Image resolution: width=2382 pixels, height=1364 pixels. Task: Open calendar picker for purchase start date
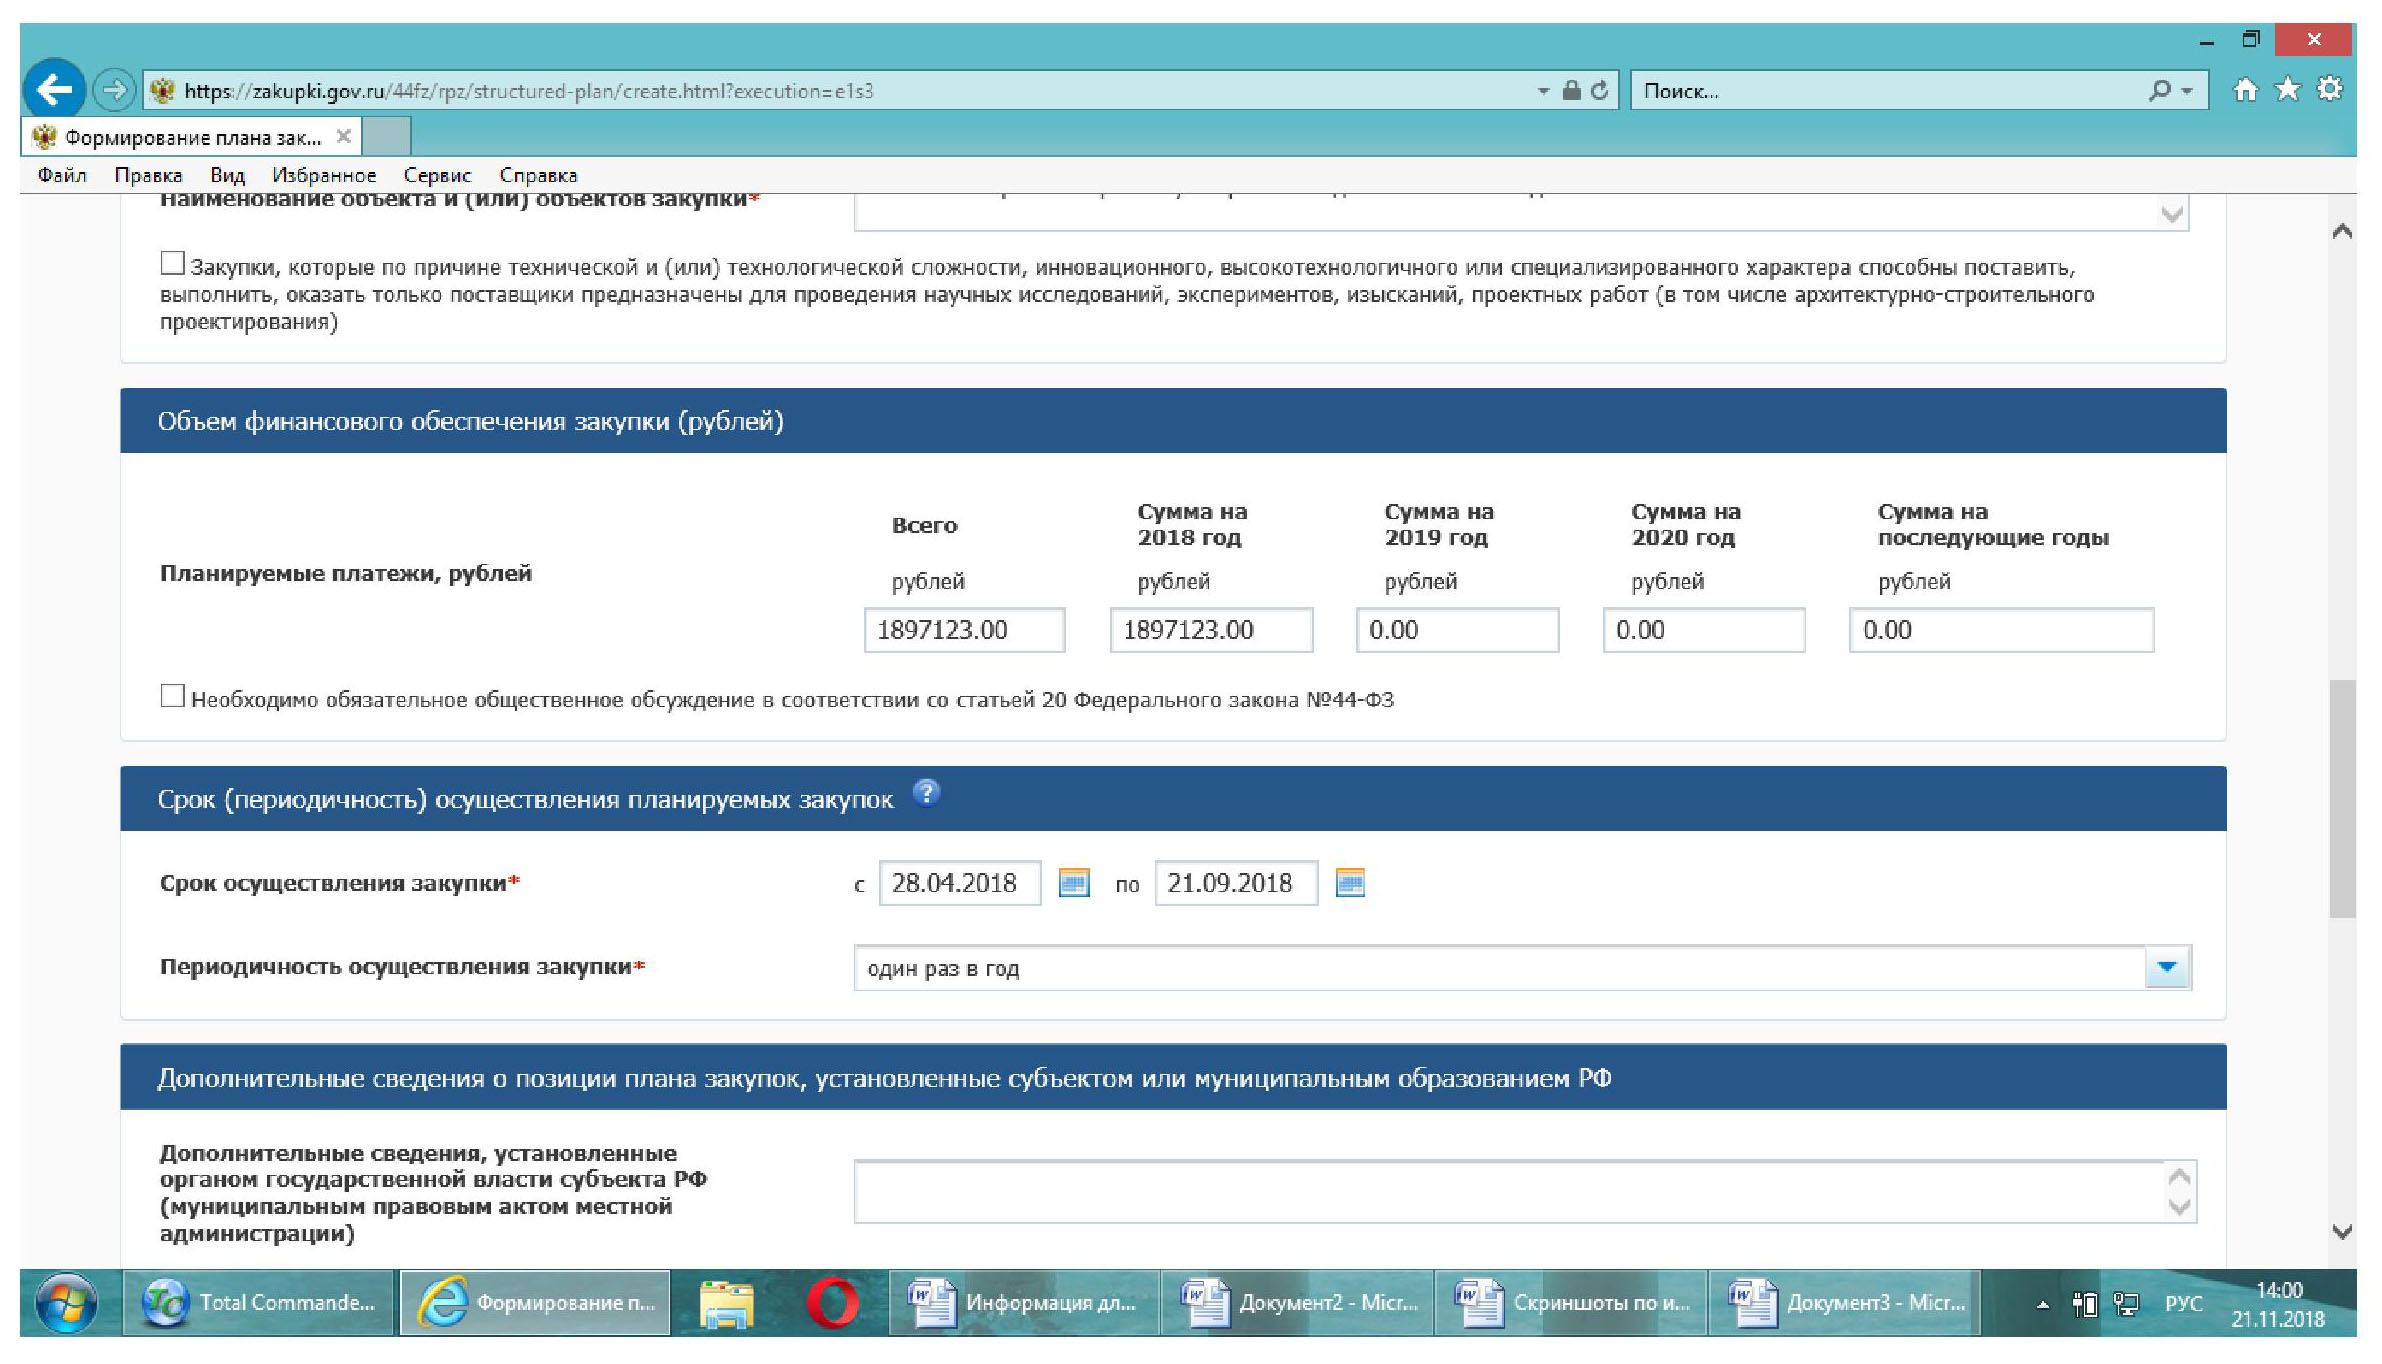tap(1073, 883)
